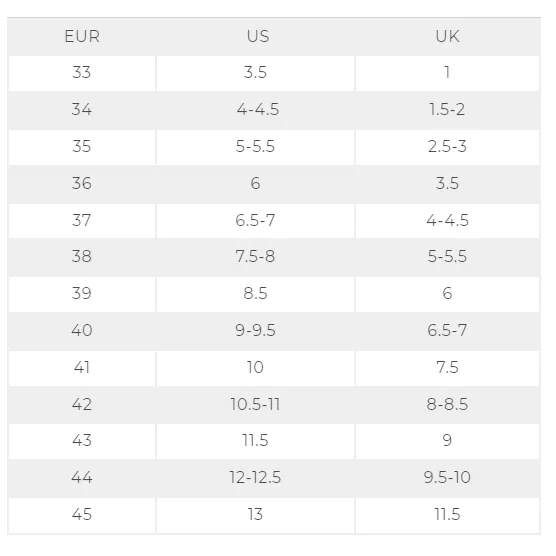Screen dimensions: 556x556
Task: Select US size 4-4.5 cell
Action: 255,110
